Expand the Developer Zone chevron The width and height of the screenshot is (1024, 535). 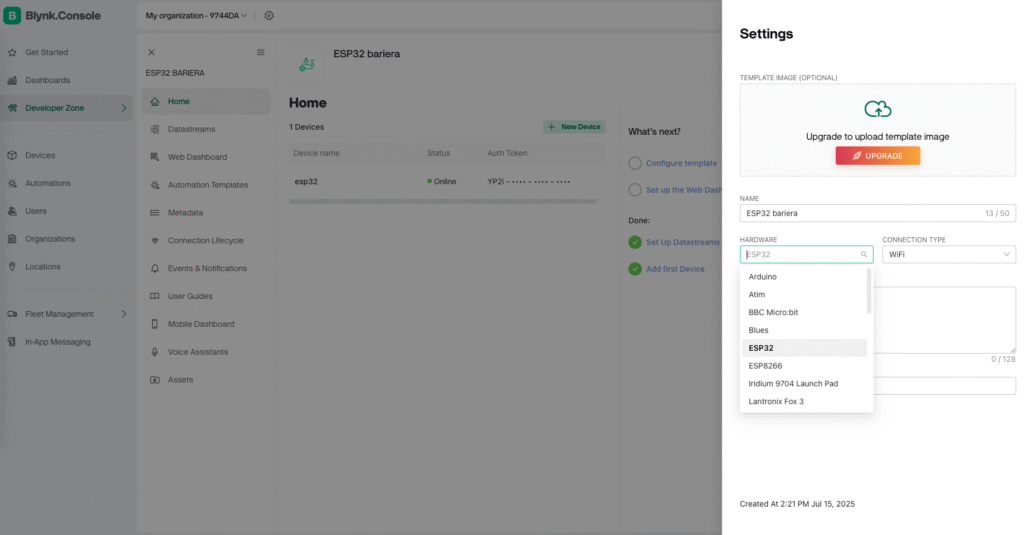(x=124, y=108)
